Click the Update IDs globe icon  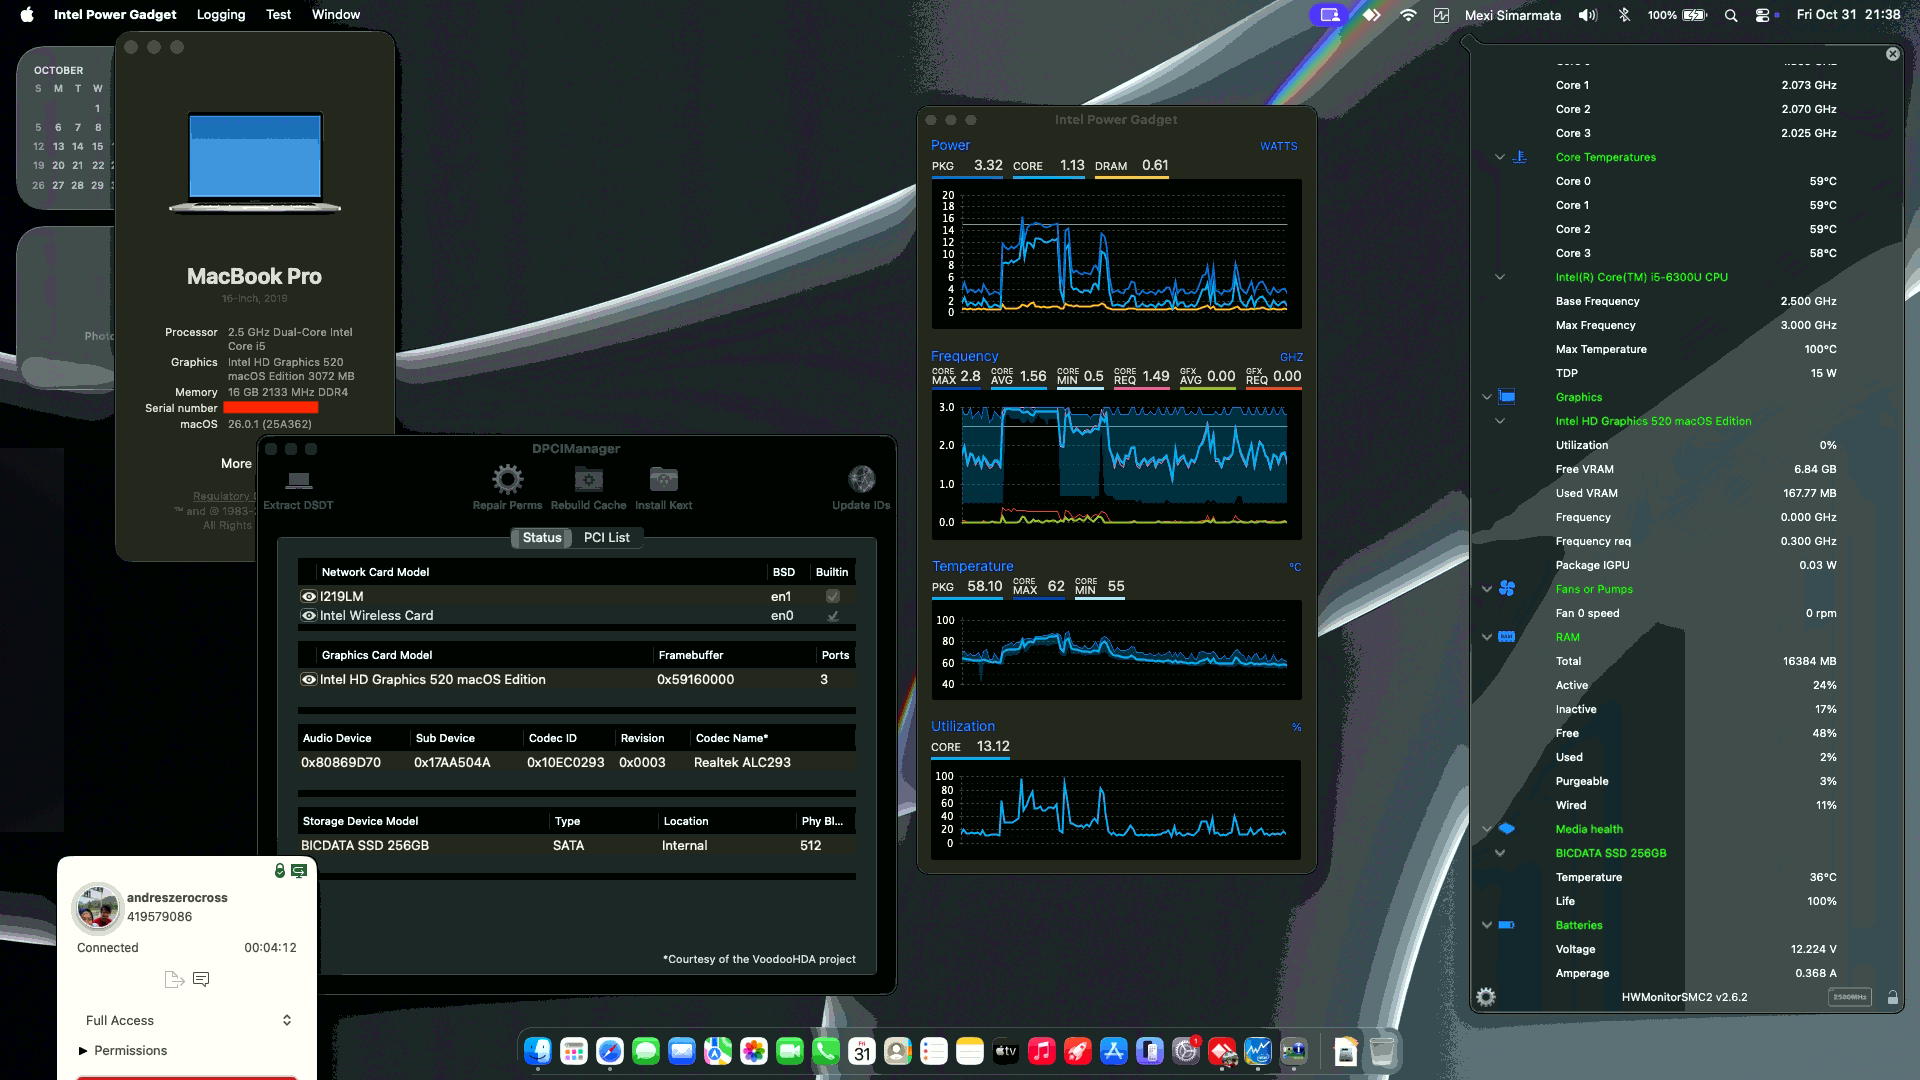861,480
